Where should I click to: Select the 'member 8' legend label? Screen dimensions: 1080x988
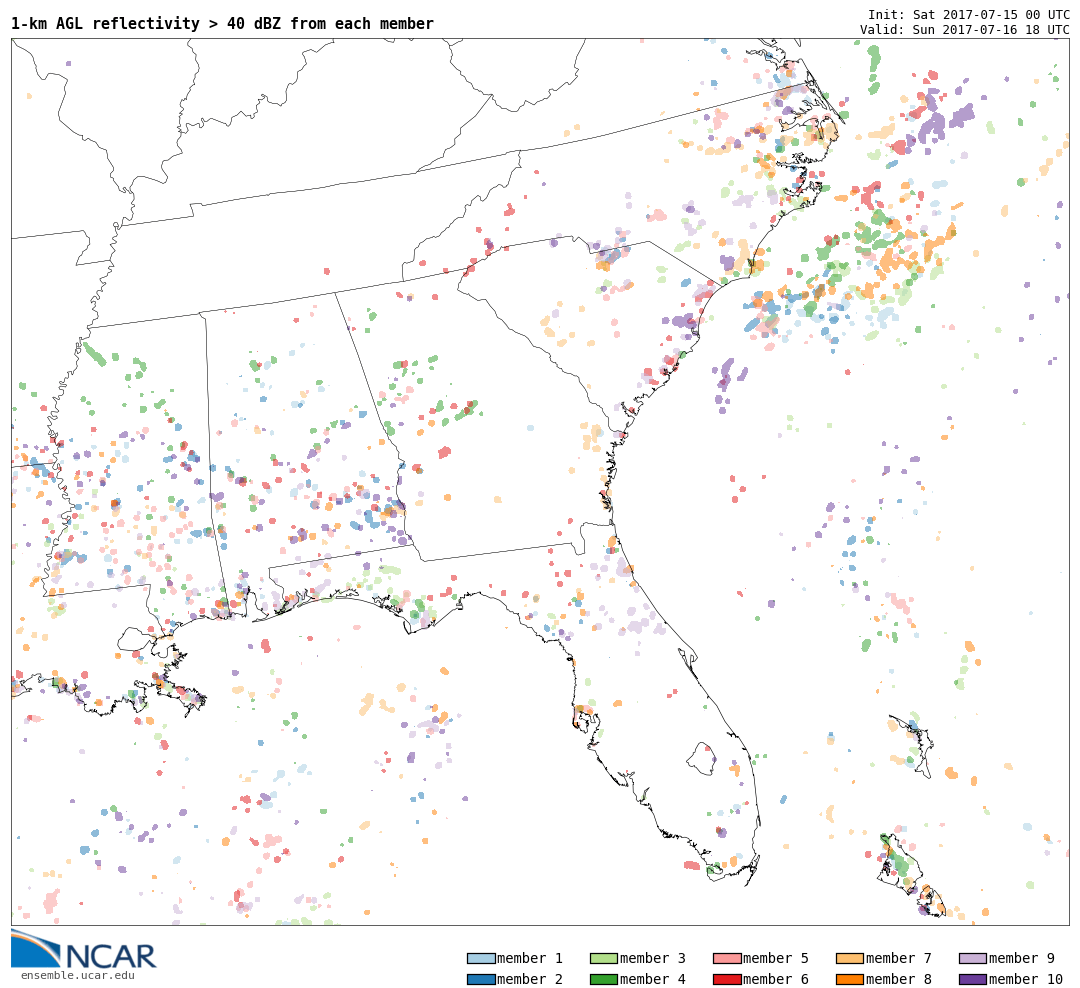pos(899,979)
